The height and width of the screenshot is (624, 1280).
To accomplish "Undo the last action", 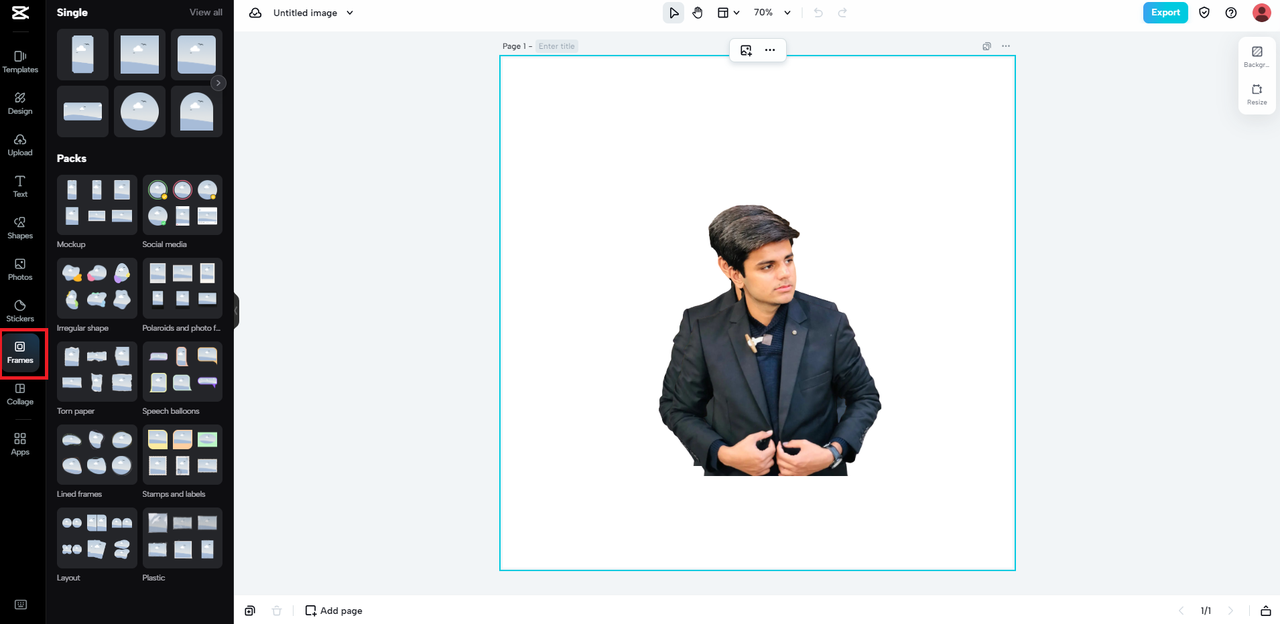I will pyautogui.click(x=818, y=13).
